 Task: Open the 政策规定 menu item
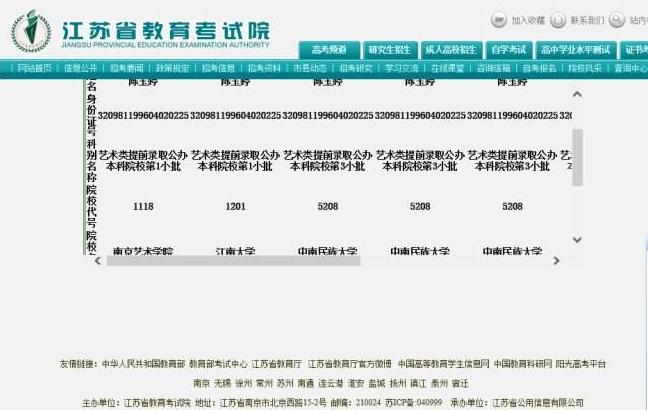click(172, 68)
